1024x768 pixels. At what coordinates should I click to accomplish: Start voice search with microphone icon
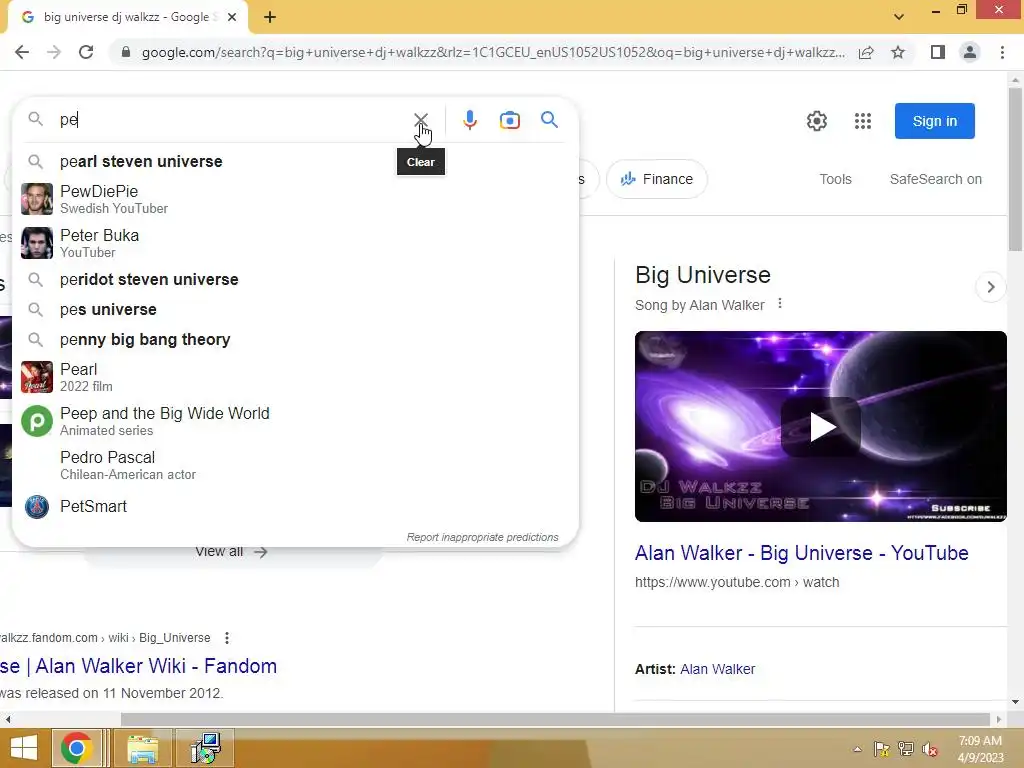click(470, 120)
